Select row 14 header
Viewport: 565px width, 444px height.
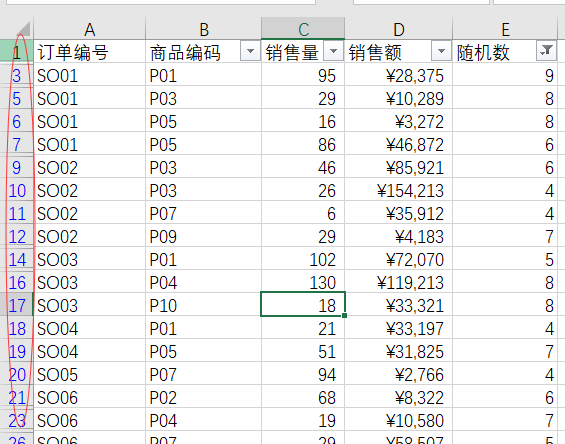click(17, 259)
